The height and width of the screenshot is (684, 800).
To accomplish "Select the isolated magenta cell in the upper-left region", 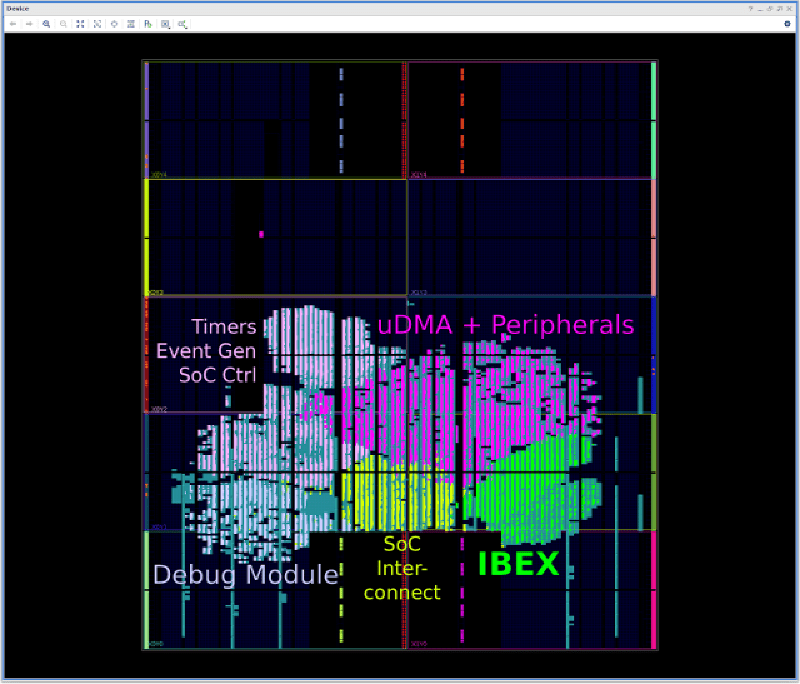I will click(x=261, y=234).
